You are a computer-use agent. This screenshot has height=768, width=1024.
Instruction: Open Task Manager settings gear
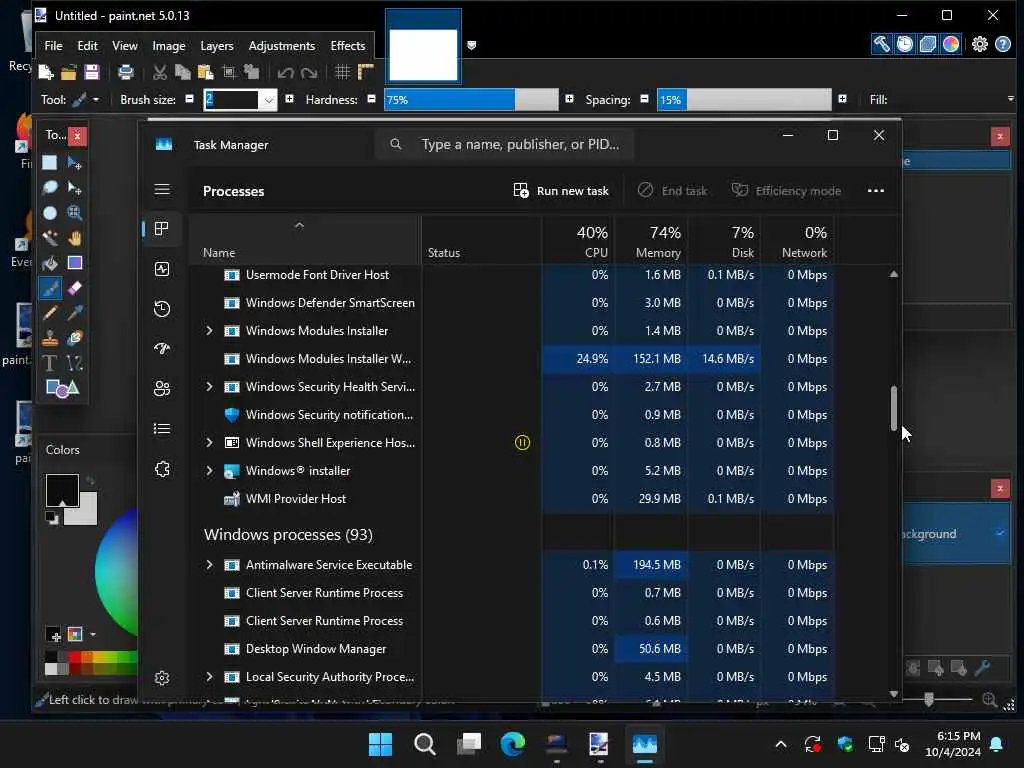[162, 678]
